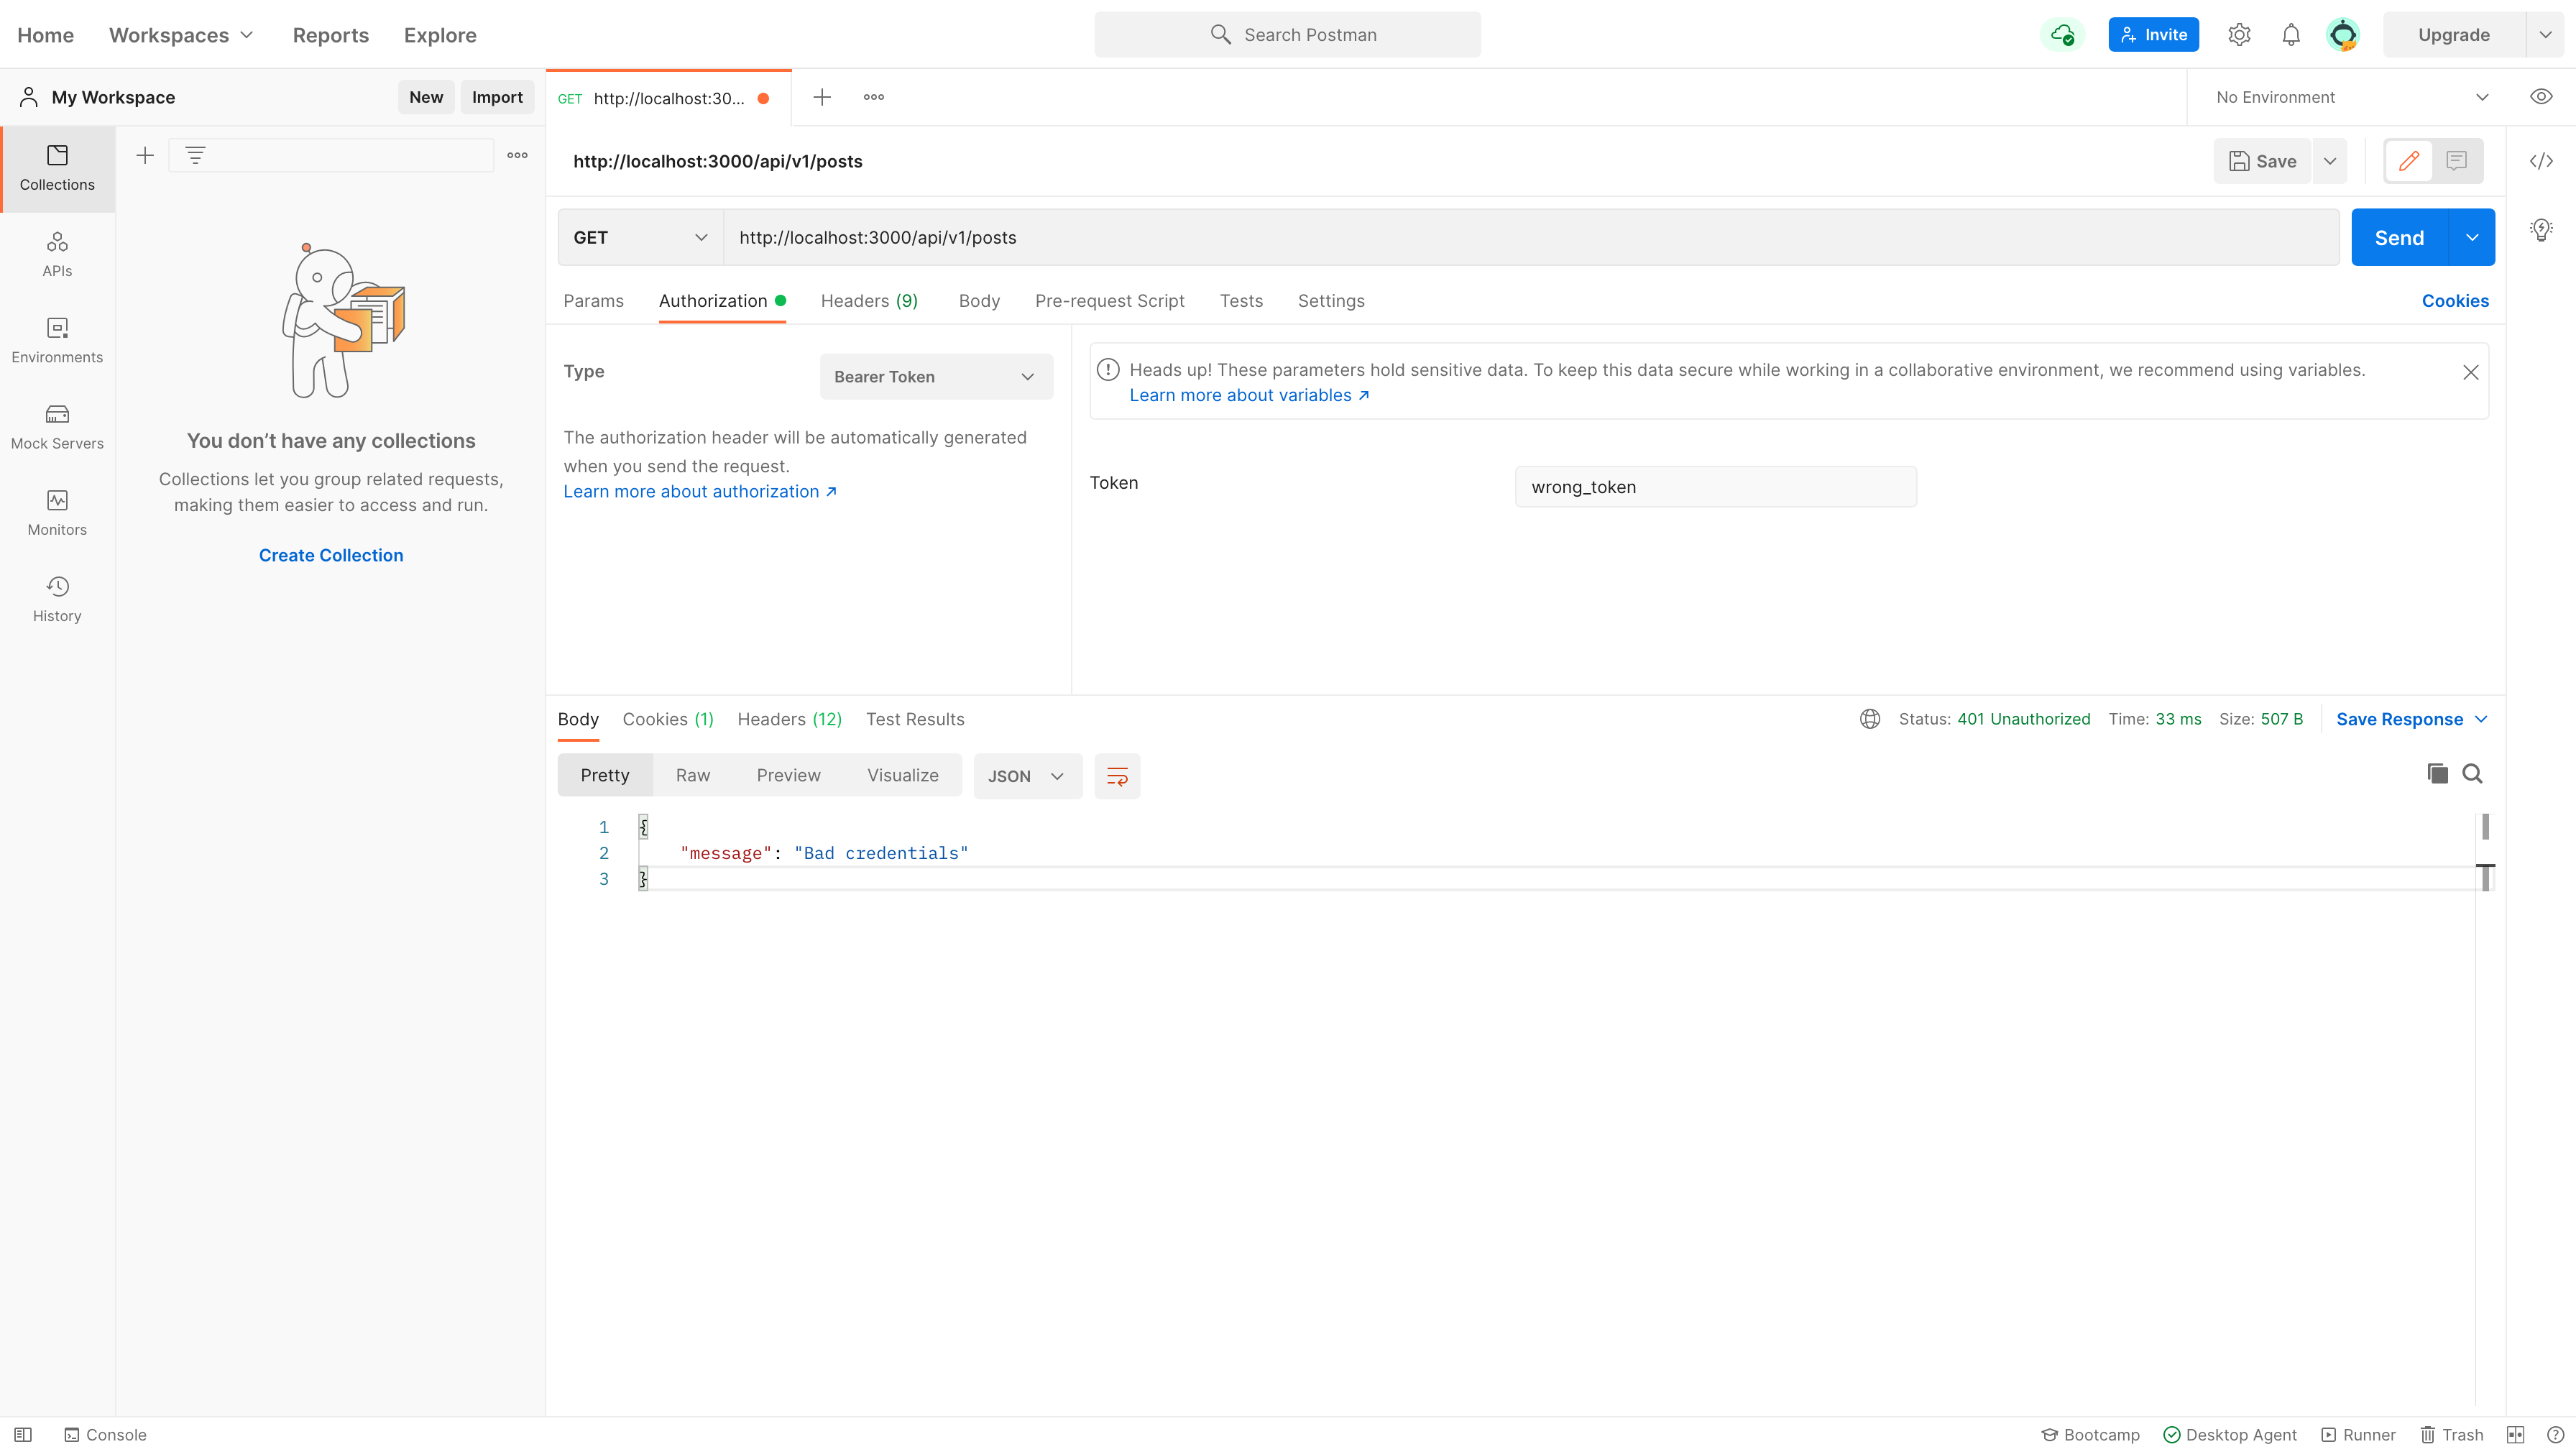Click the Token input field
The height and width of the screenshot is (1452, 2576).
[x=1716, y=487]
